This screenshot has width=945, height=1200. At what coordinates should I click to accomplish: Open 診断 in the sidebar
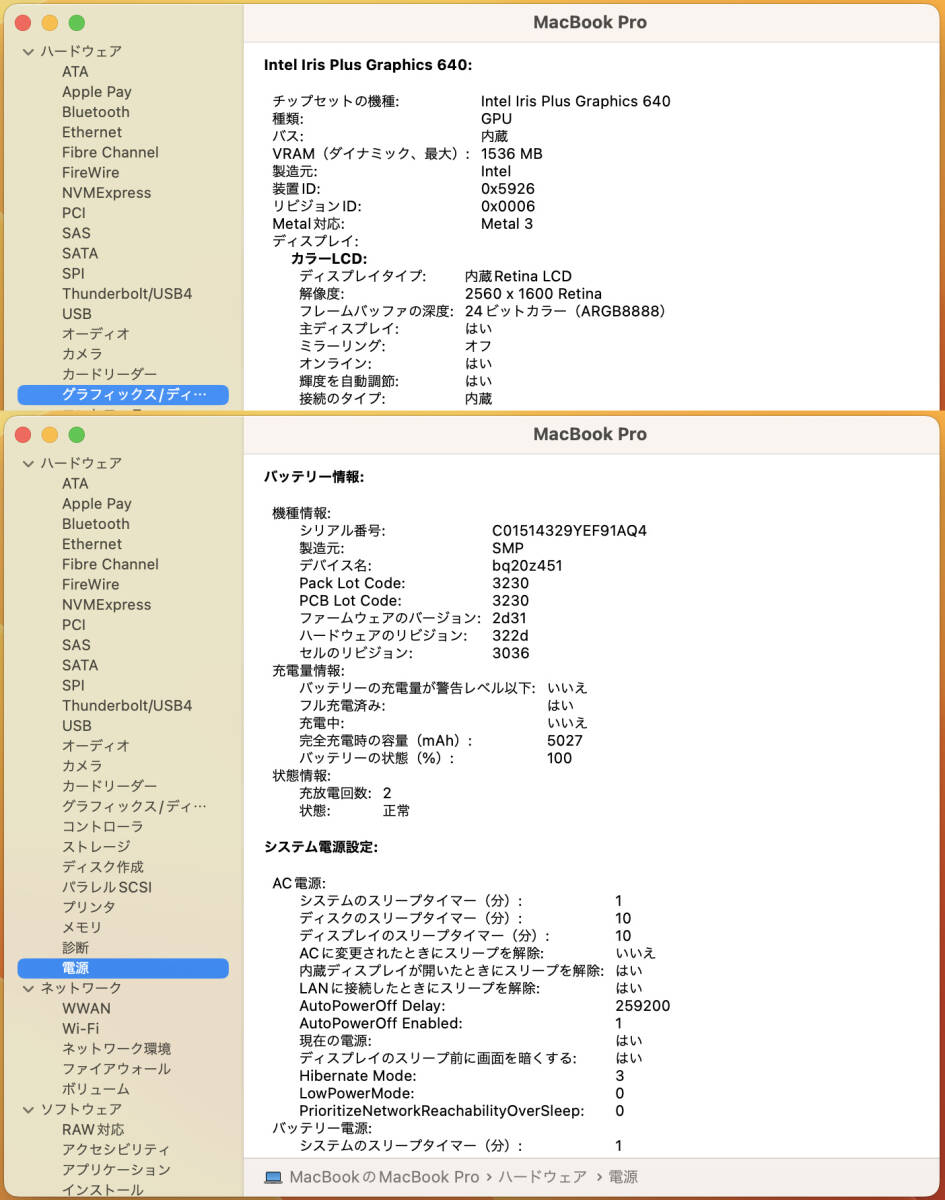(x=75, y=948)
